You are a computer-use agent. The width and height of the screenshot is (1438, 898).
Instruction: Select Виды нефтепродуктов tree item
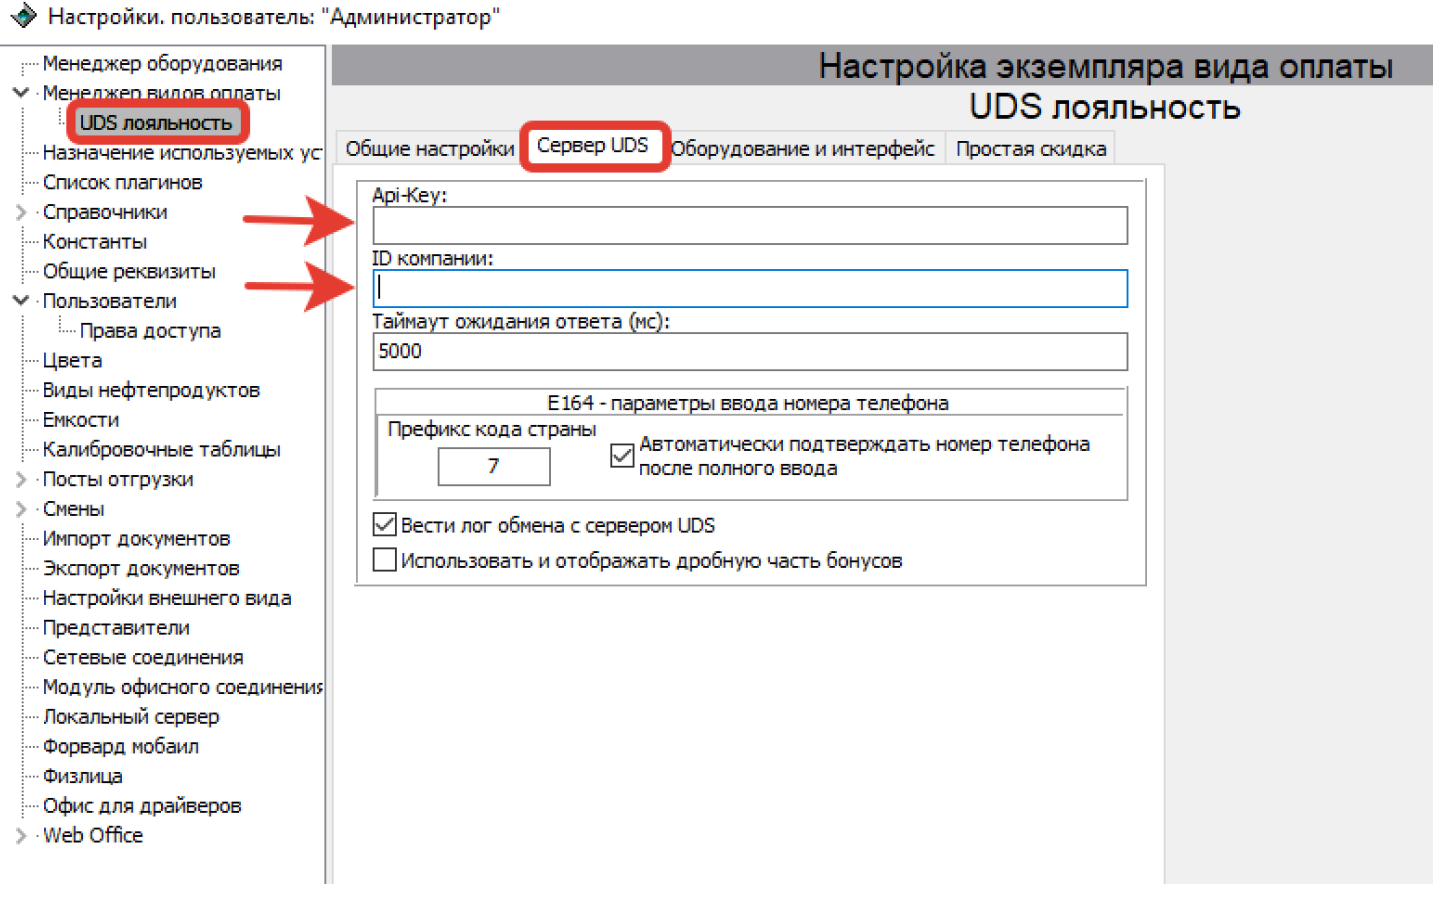click(x=151, y=390)
